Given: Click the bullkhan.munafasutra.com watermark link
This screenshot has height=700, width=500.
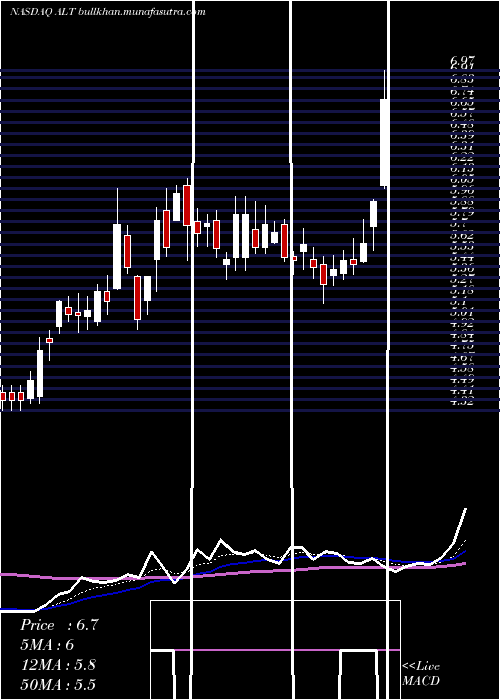Looking at the screenshot, I should pos(142,12).
